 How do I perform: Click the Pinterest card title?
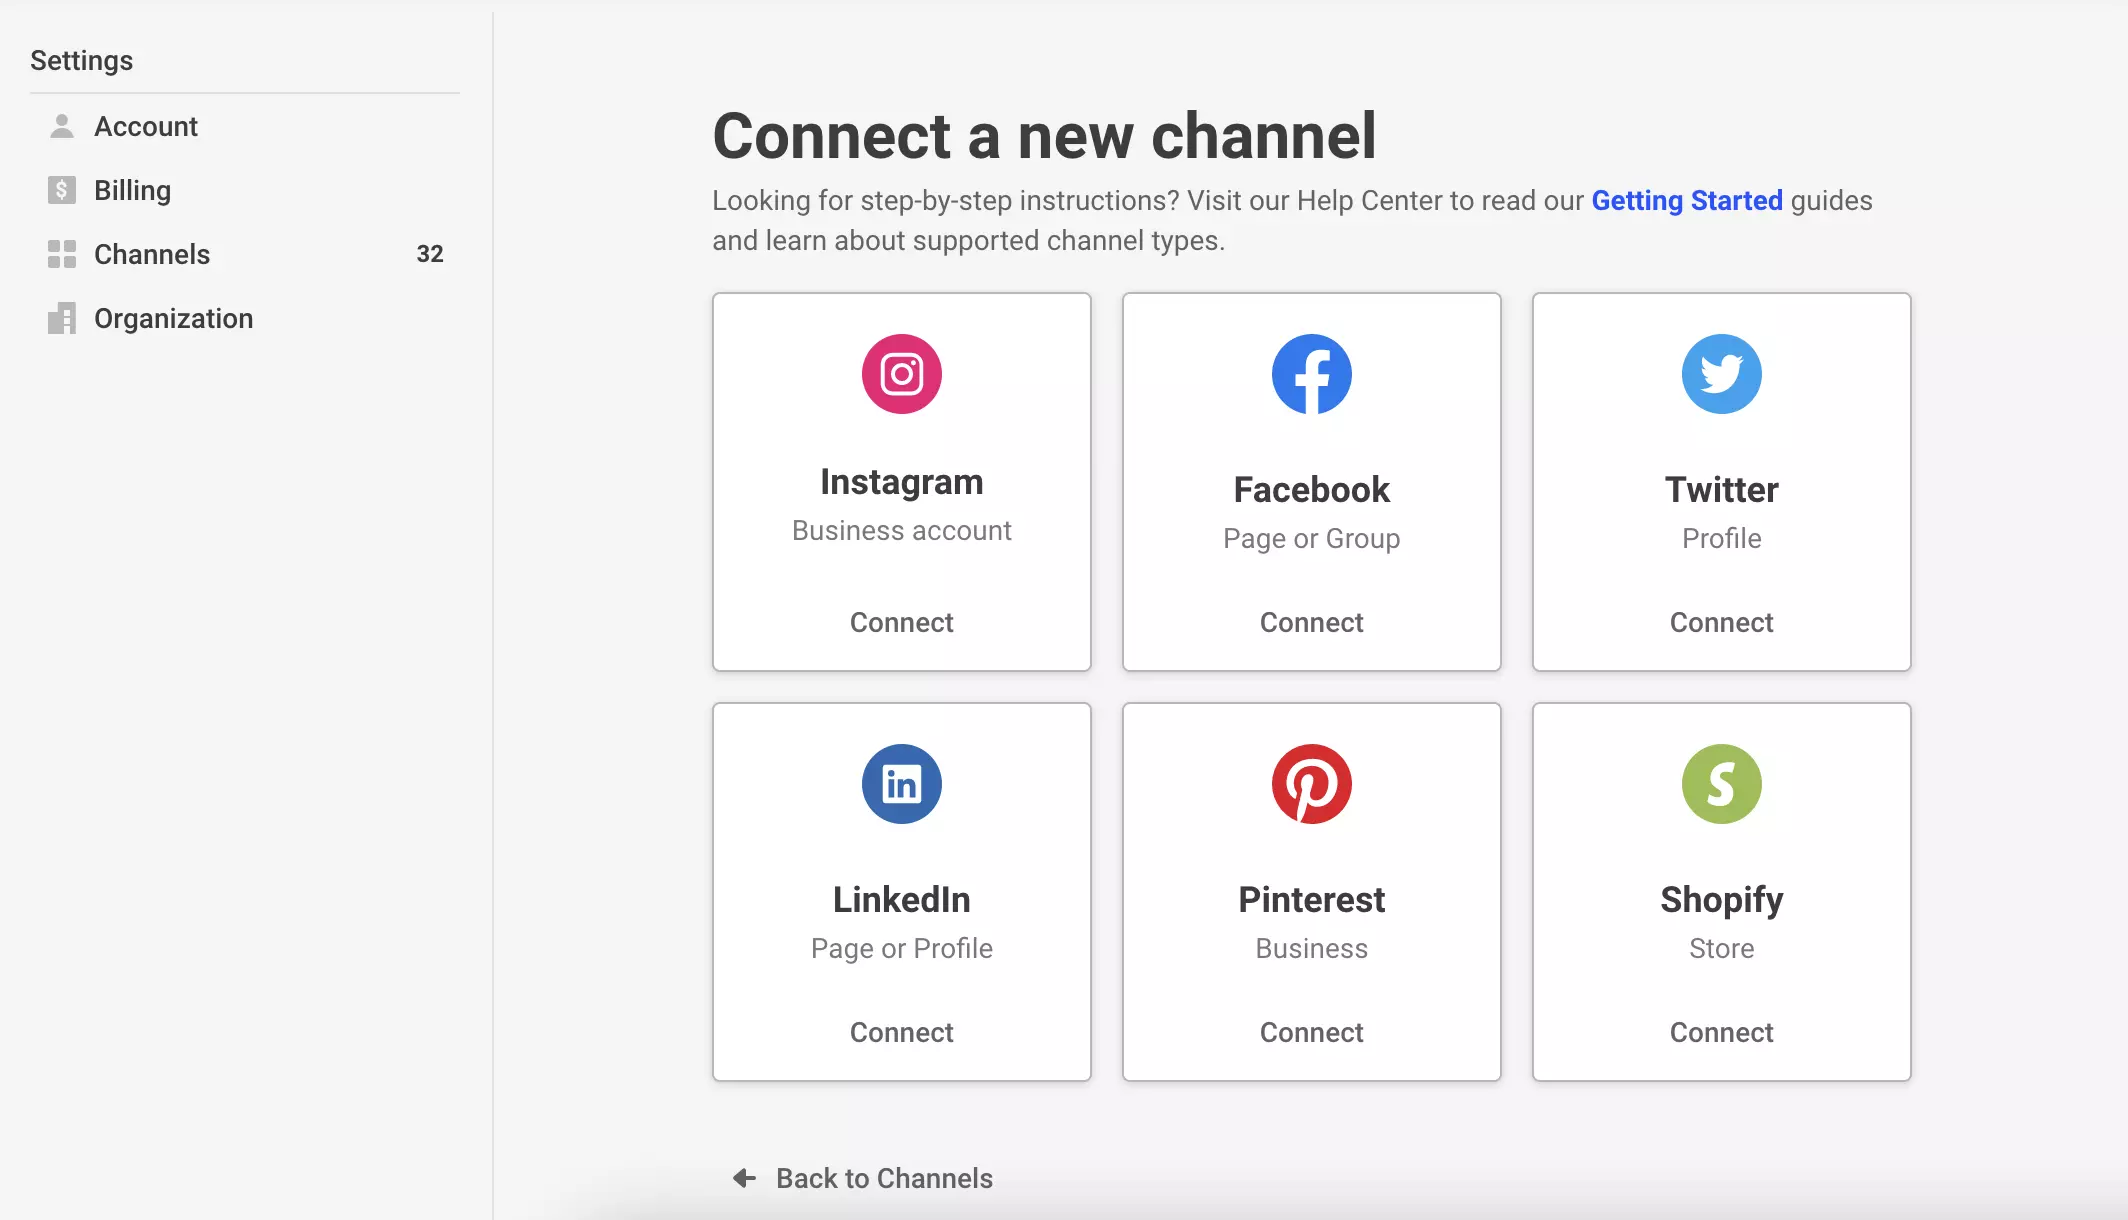(x=1311, y=900)
